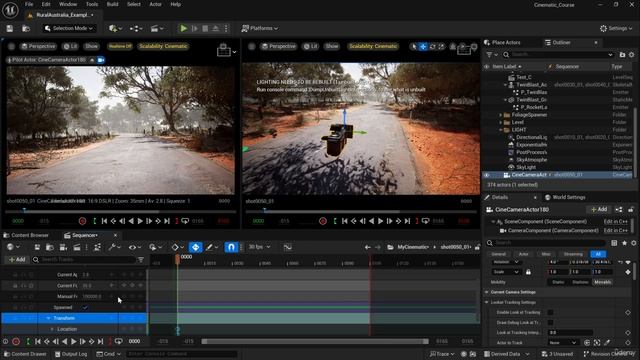Enable Look at Tracking checkbox
The height and width of the screenshot is (360, 640).
click(550, 312)
